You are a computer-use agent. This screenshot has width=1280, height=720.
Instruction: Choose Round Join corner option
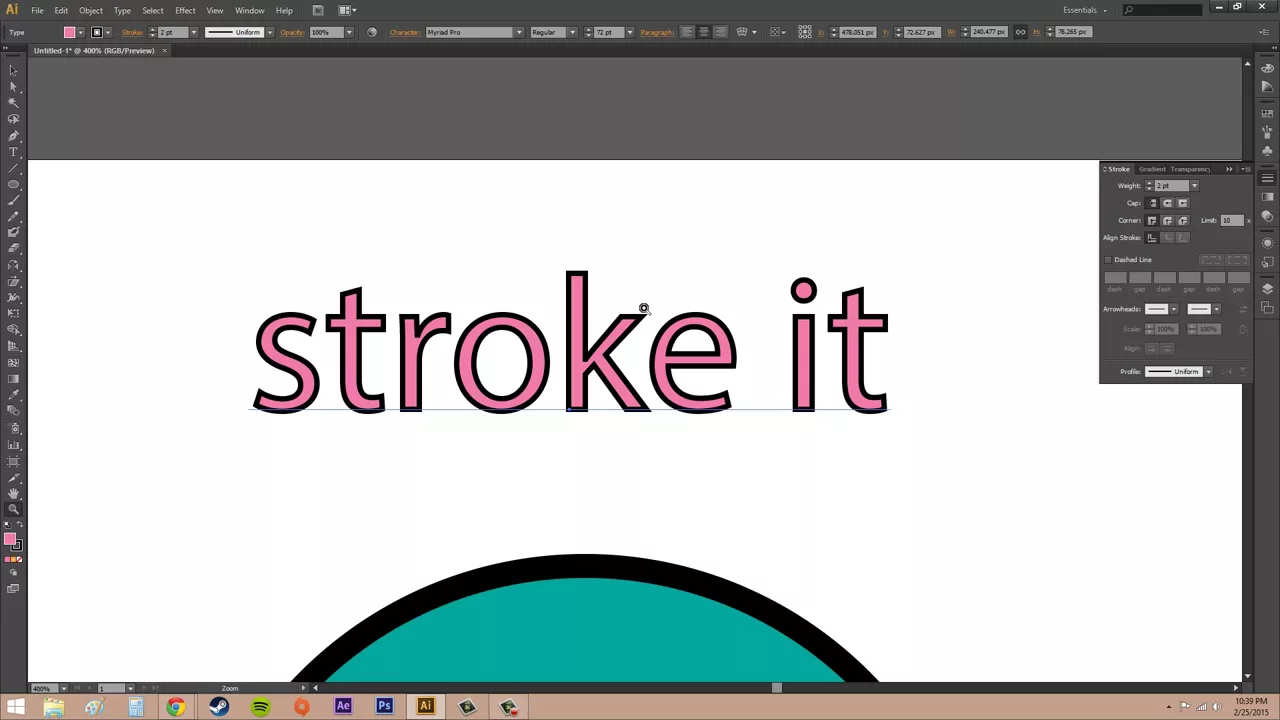(1167, 221)
